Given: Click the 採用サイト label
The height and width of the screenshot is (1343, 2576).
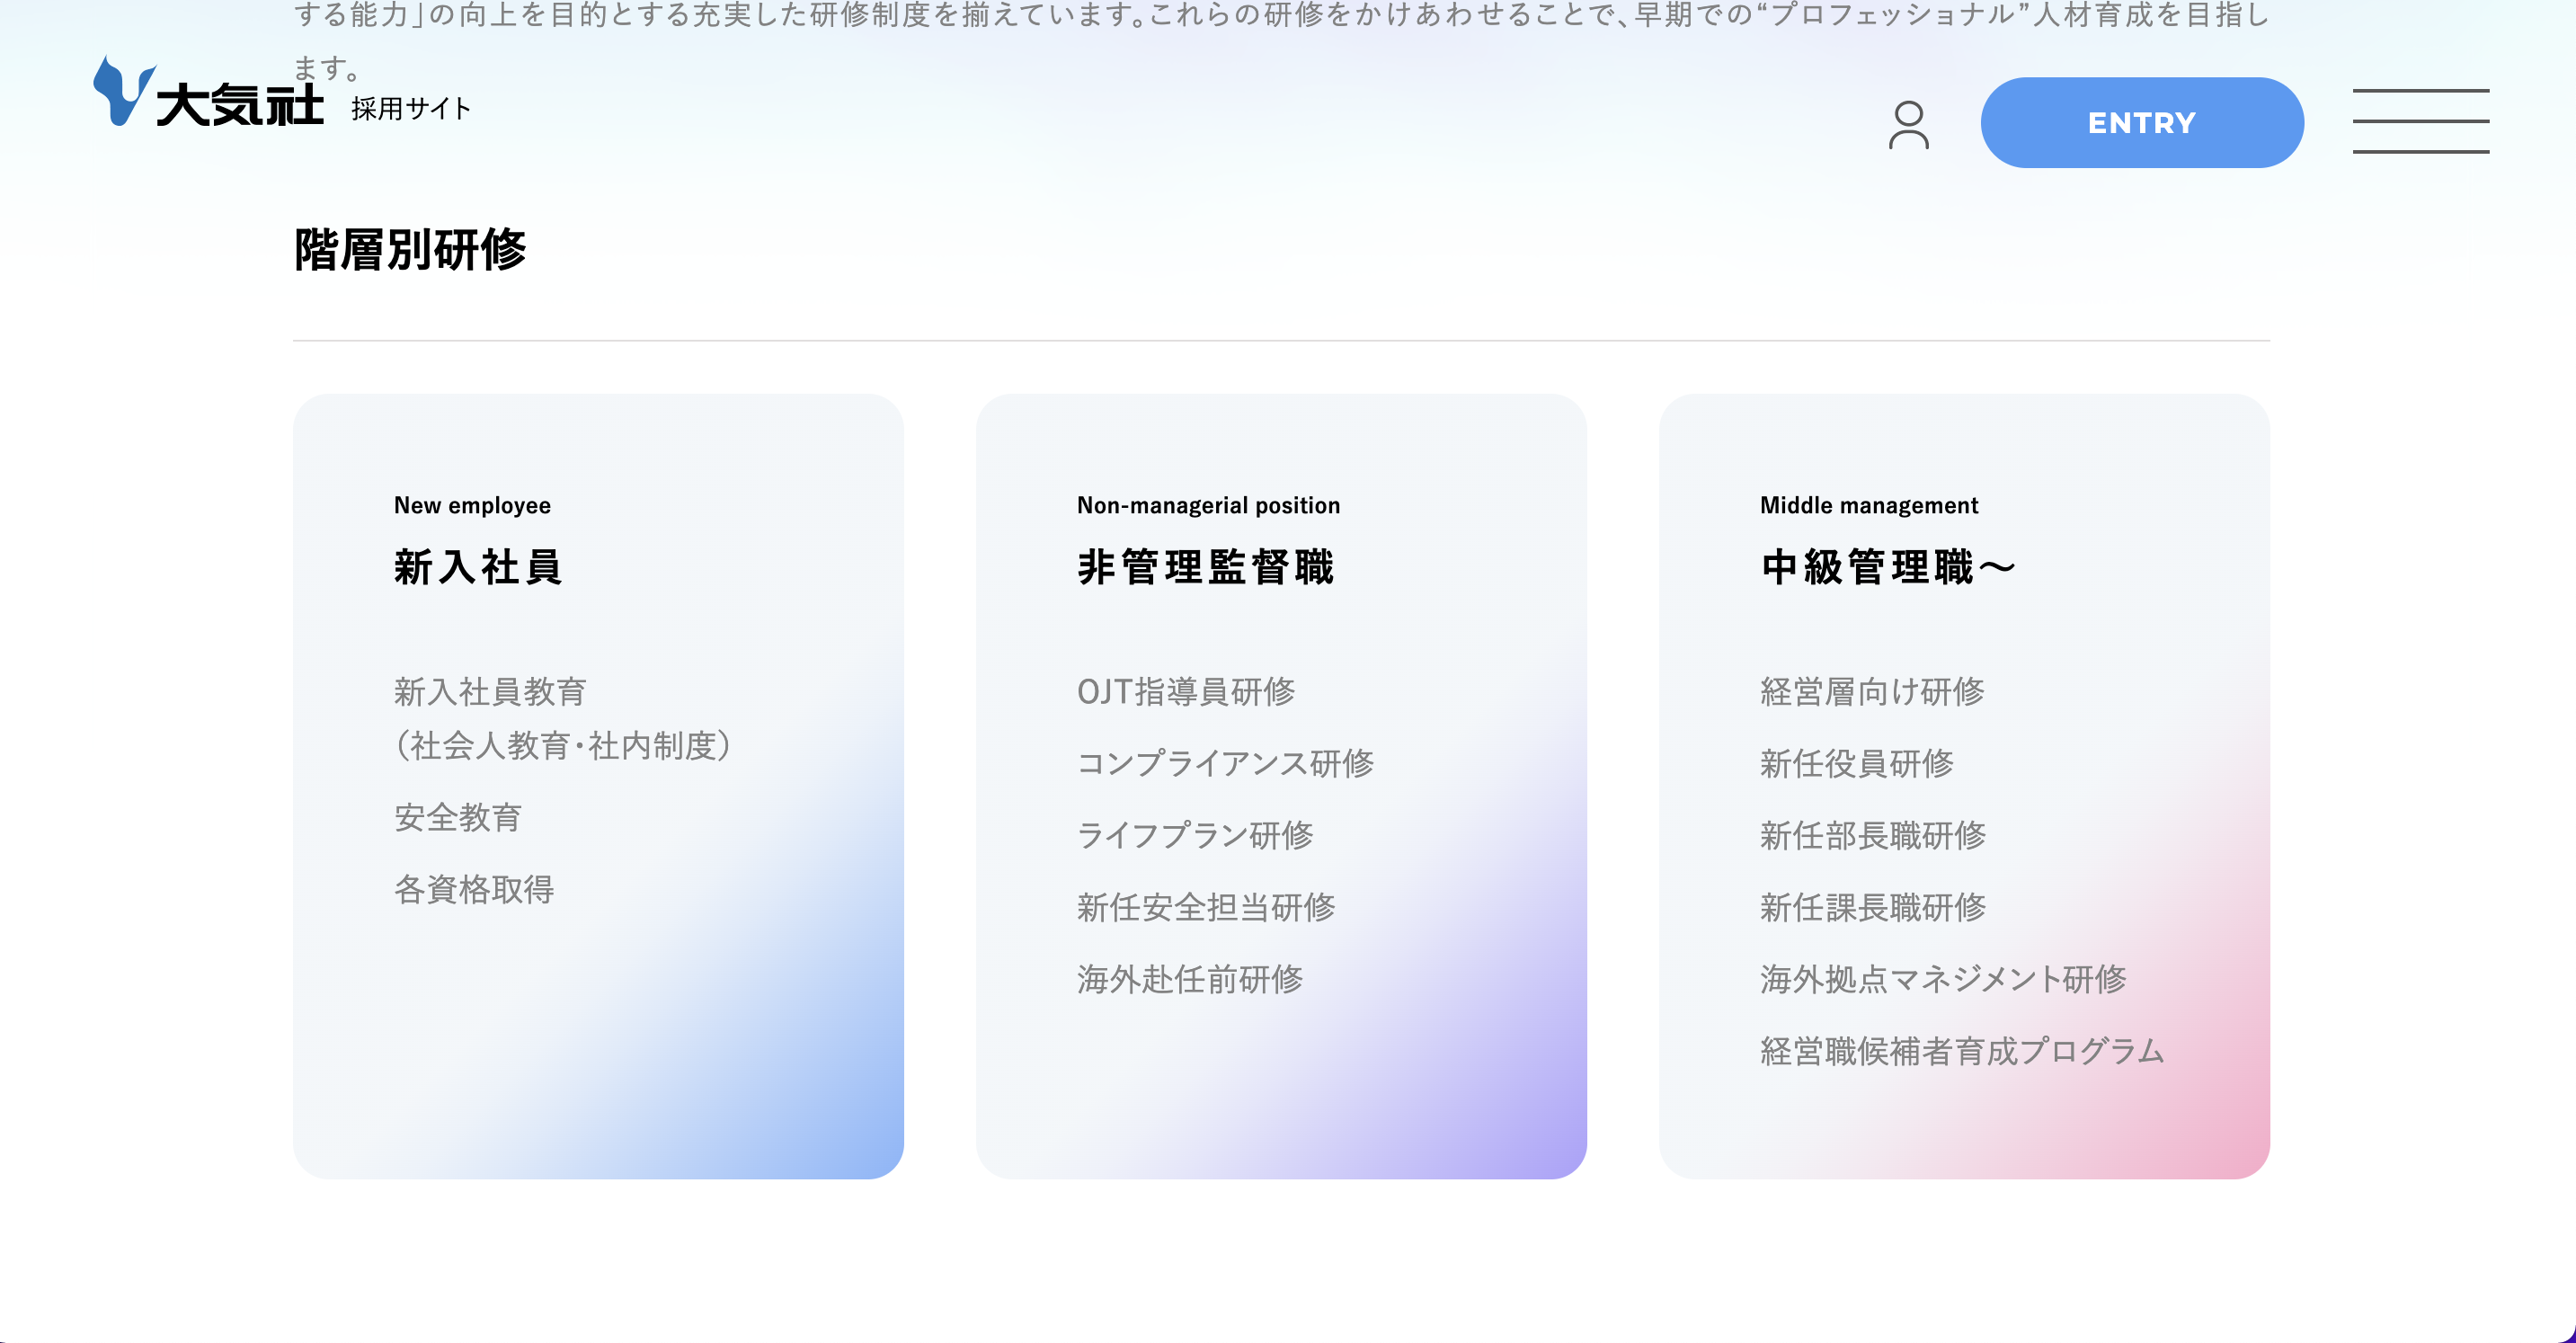Looking at the screenshot, I should pos(411,108).
